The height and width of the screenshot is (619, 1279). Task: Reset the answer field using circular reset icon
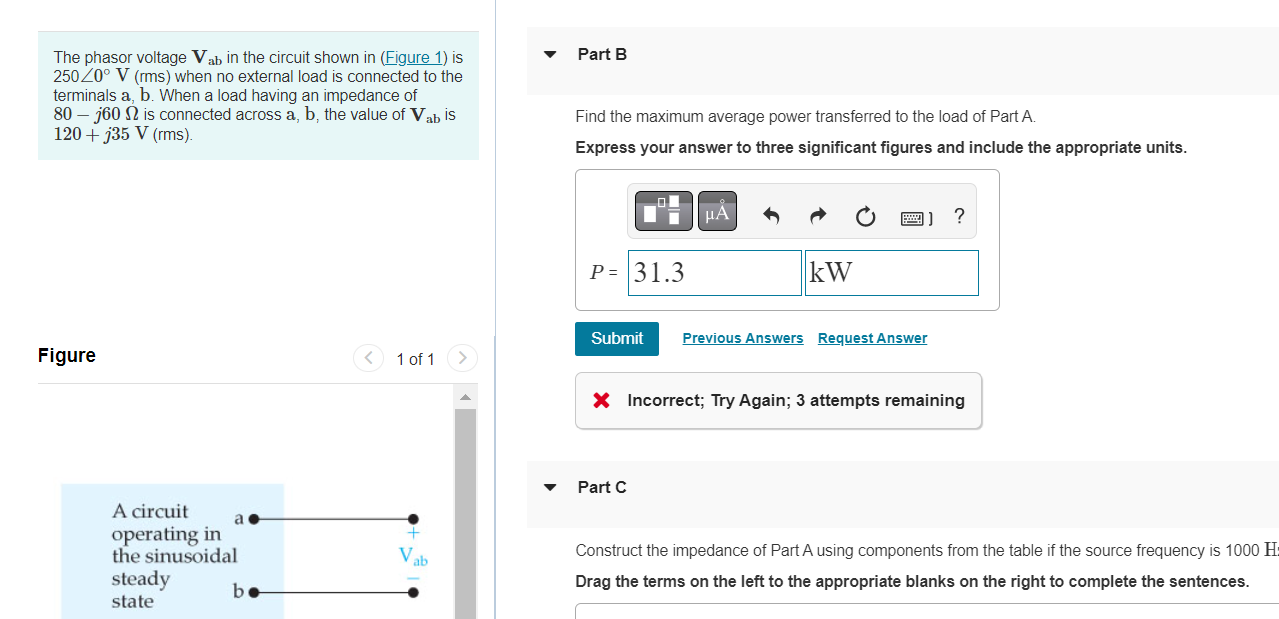point(865,214)
